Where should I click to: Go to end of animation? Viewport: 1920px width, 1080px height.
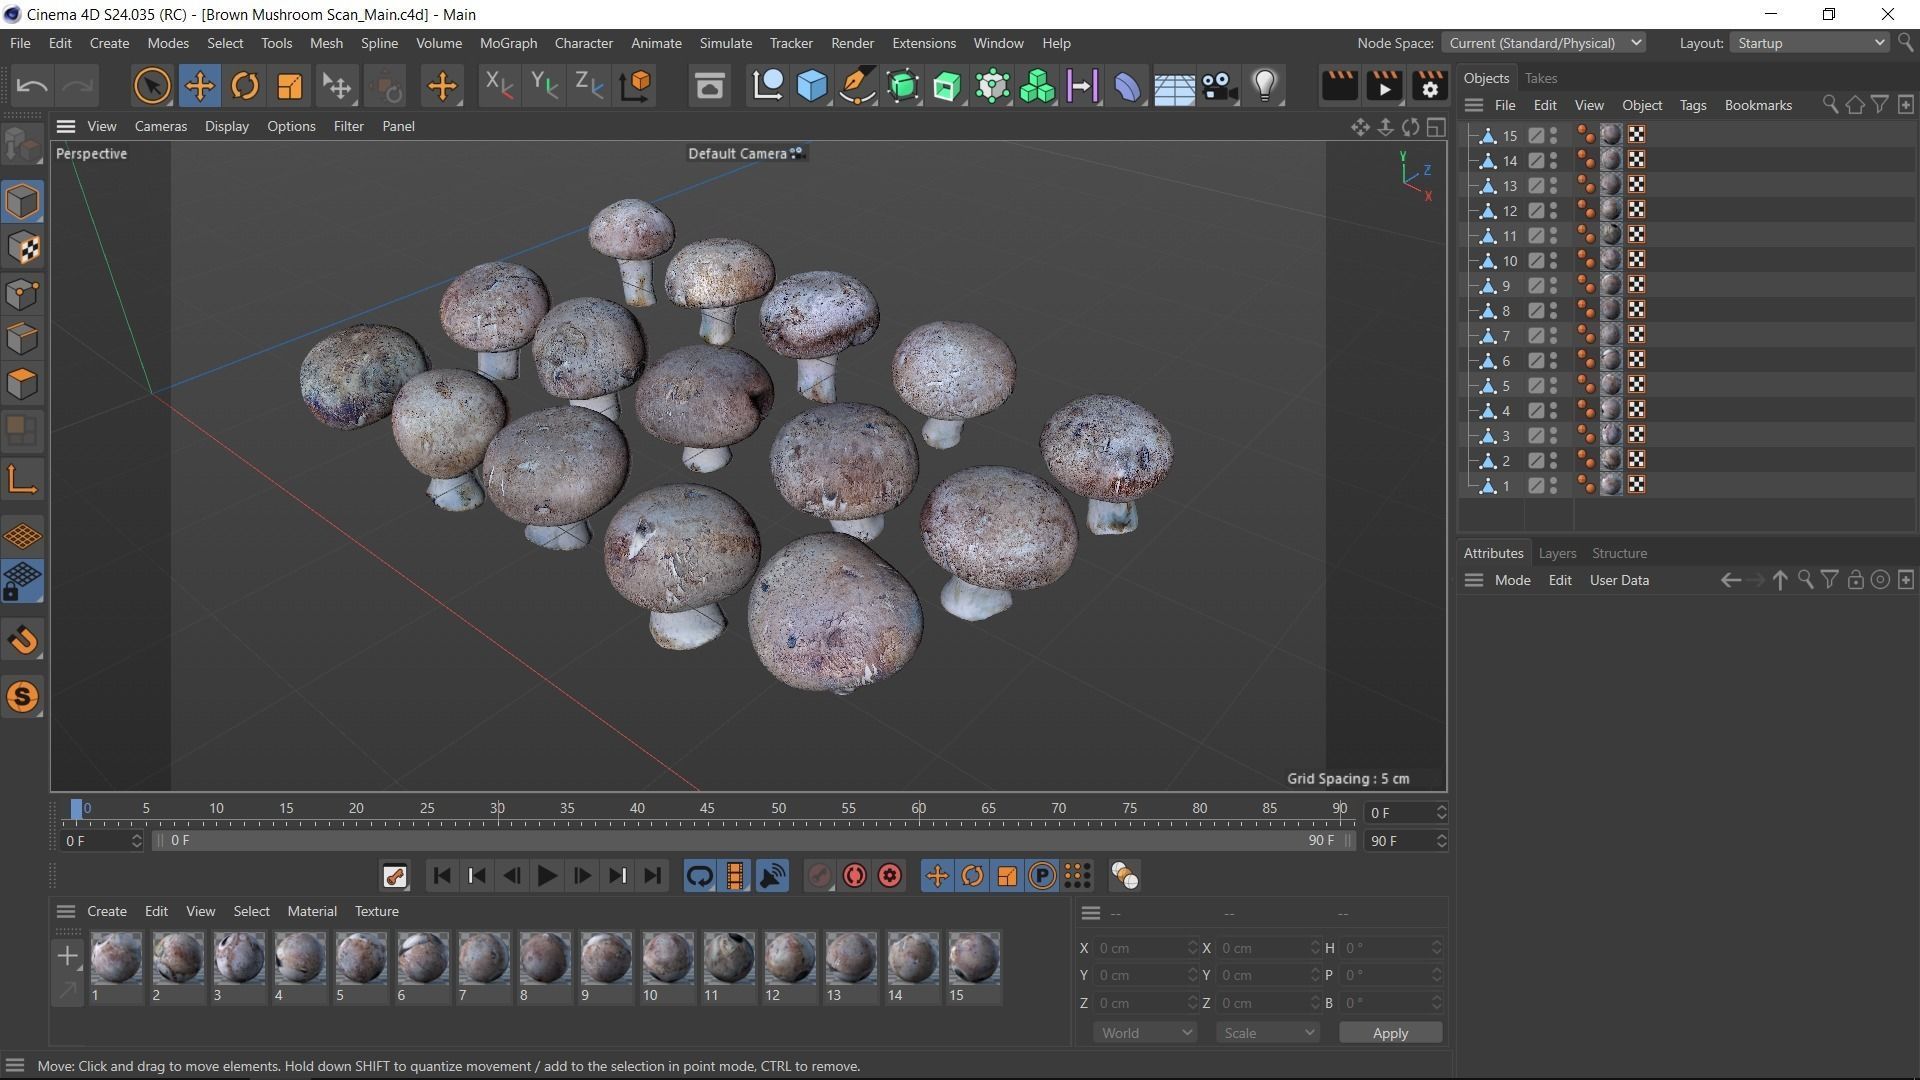pos(653,876)
